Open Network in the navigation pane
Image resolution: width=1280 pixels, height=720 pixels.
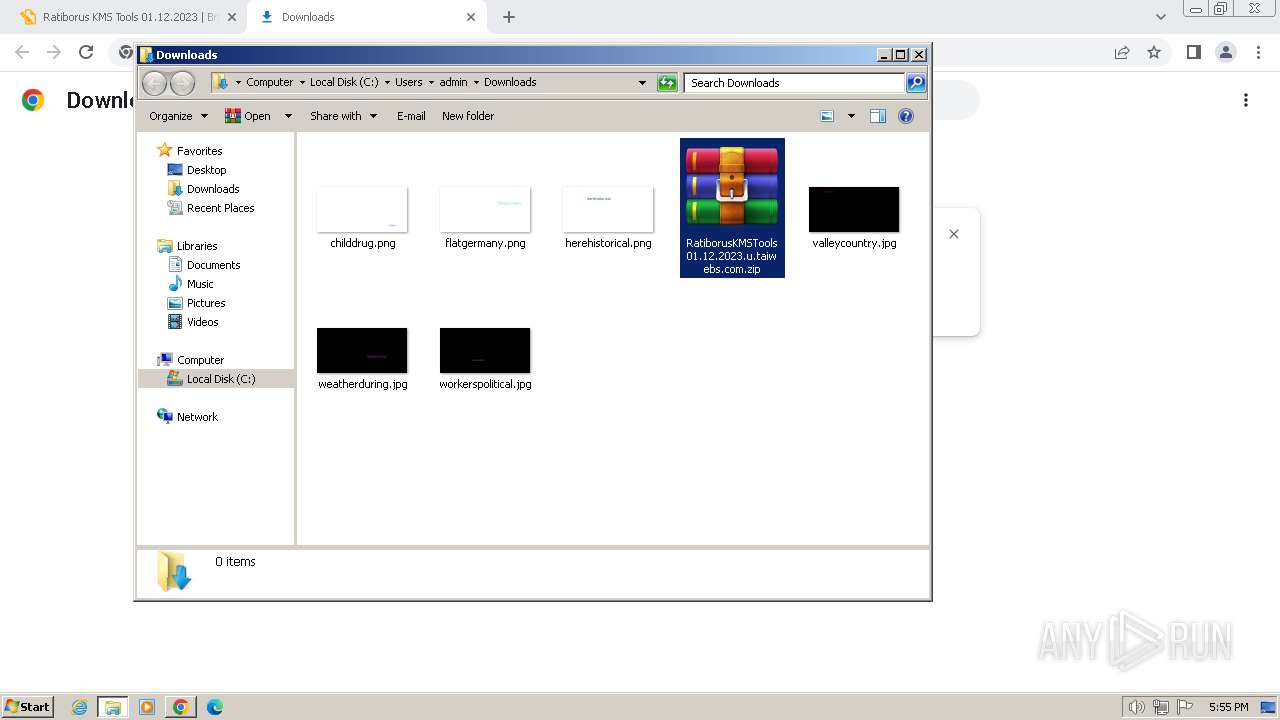click(197, 417)
